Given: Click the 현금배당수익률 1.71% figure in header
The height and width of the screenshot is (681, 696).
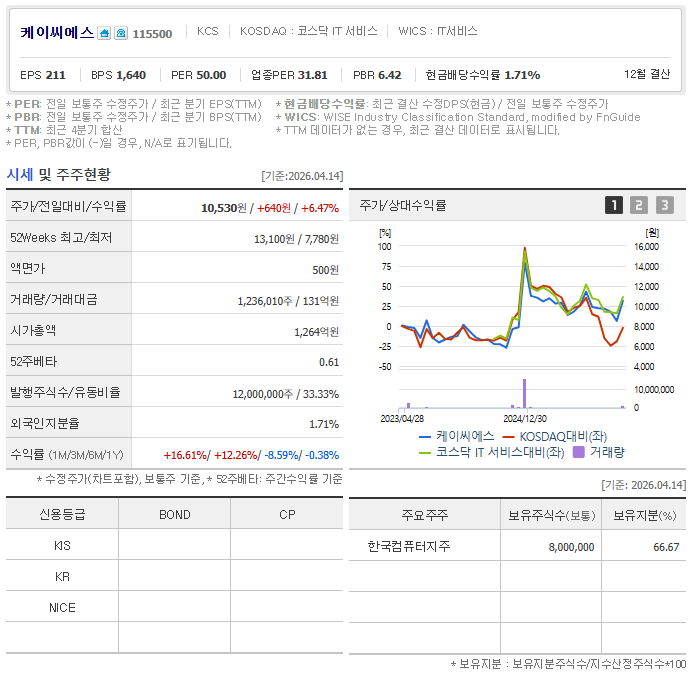Looking at the screenshot, I should pyautogui.click(x=483, y=75).
